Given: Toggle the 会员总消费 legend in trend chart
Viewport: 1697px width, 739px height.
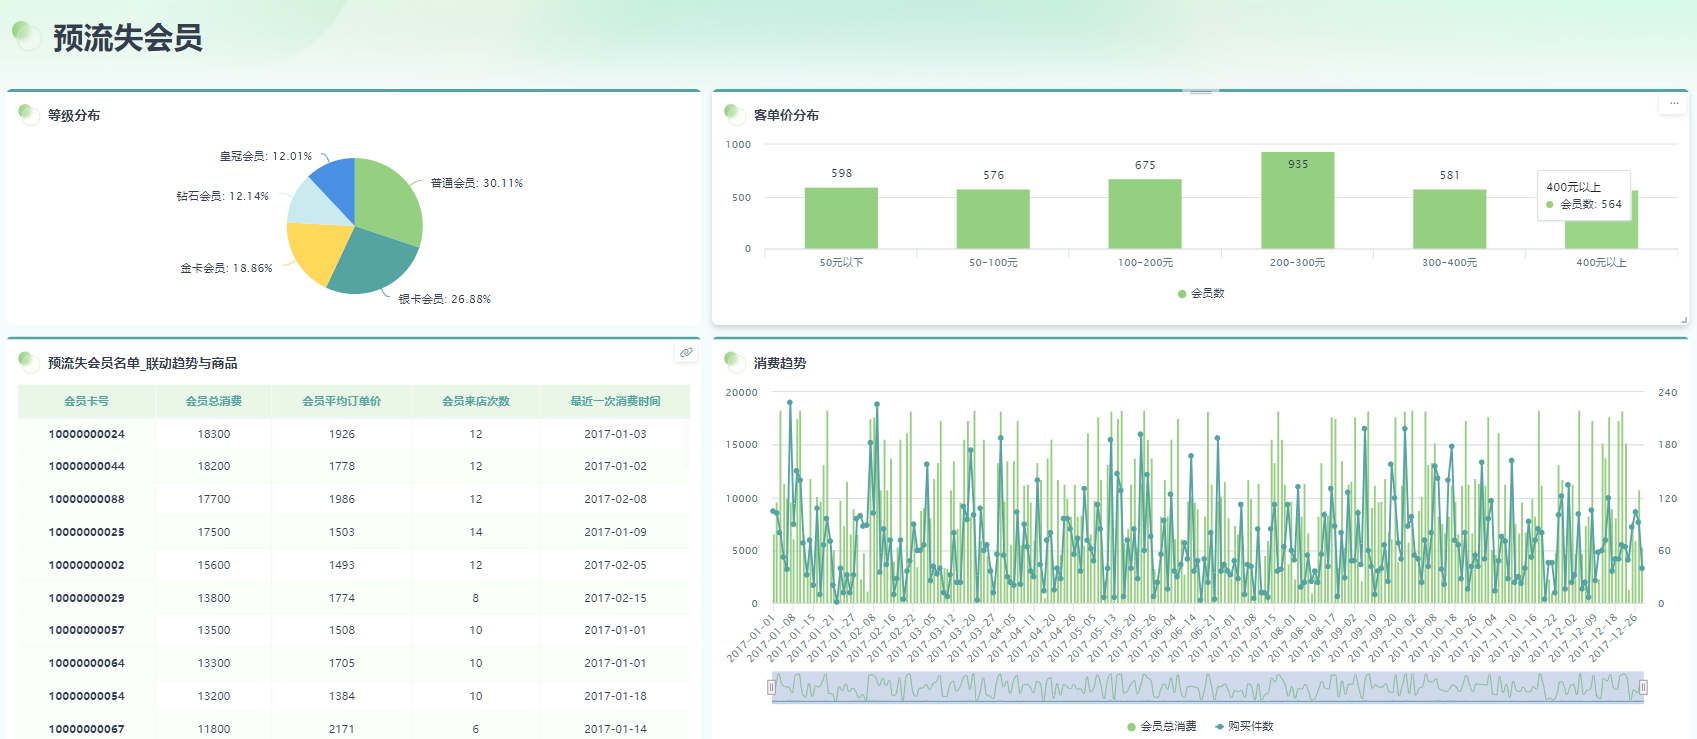Looking at the screenshot, I should tap(1162, 726).
